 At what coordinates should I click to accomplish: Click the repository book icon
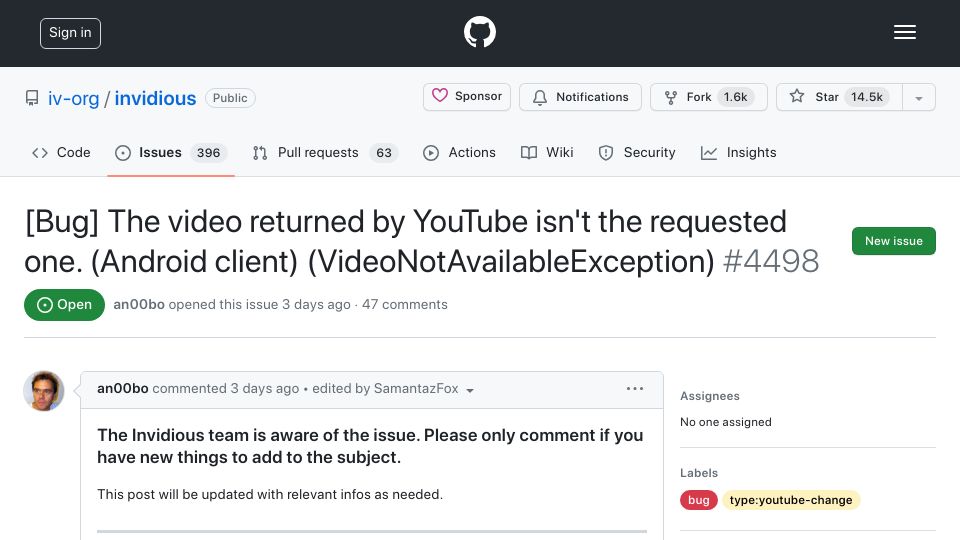tap(32, 98)
